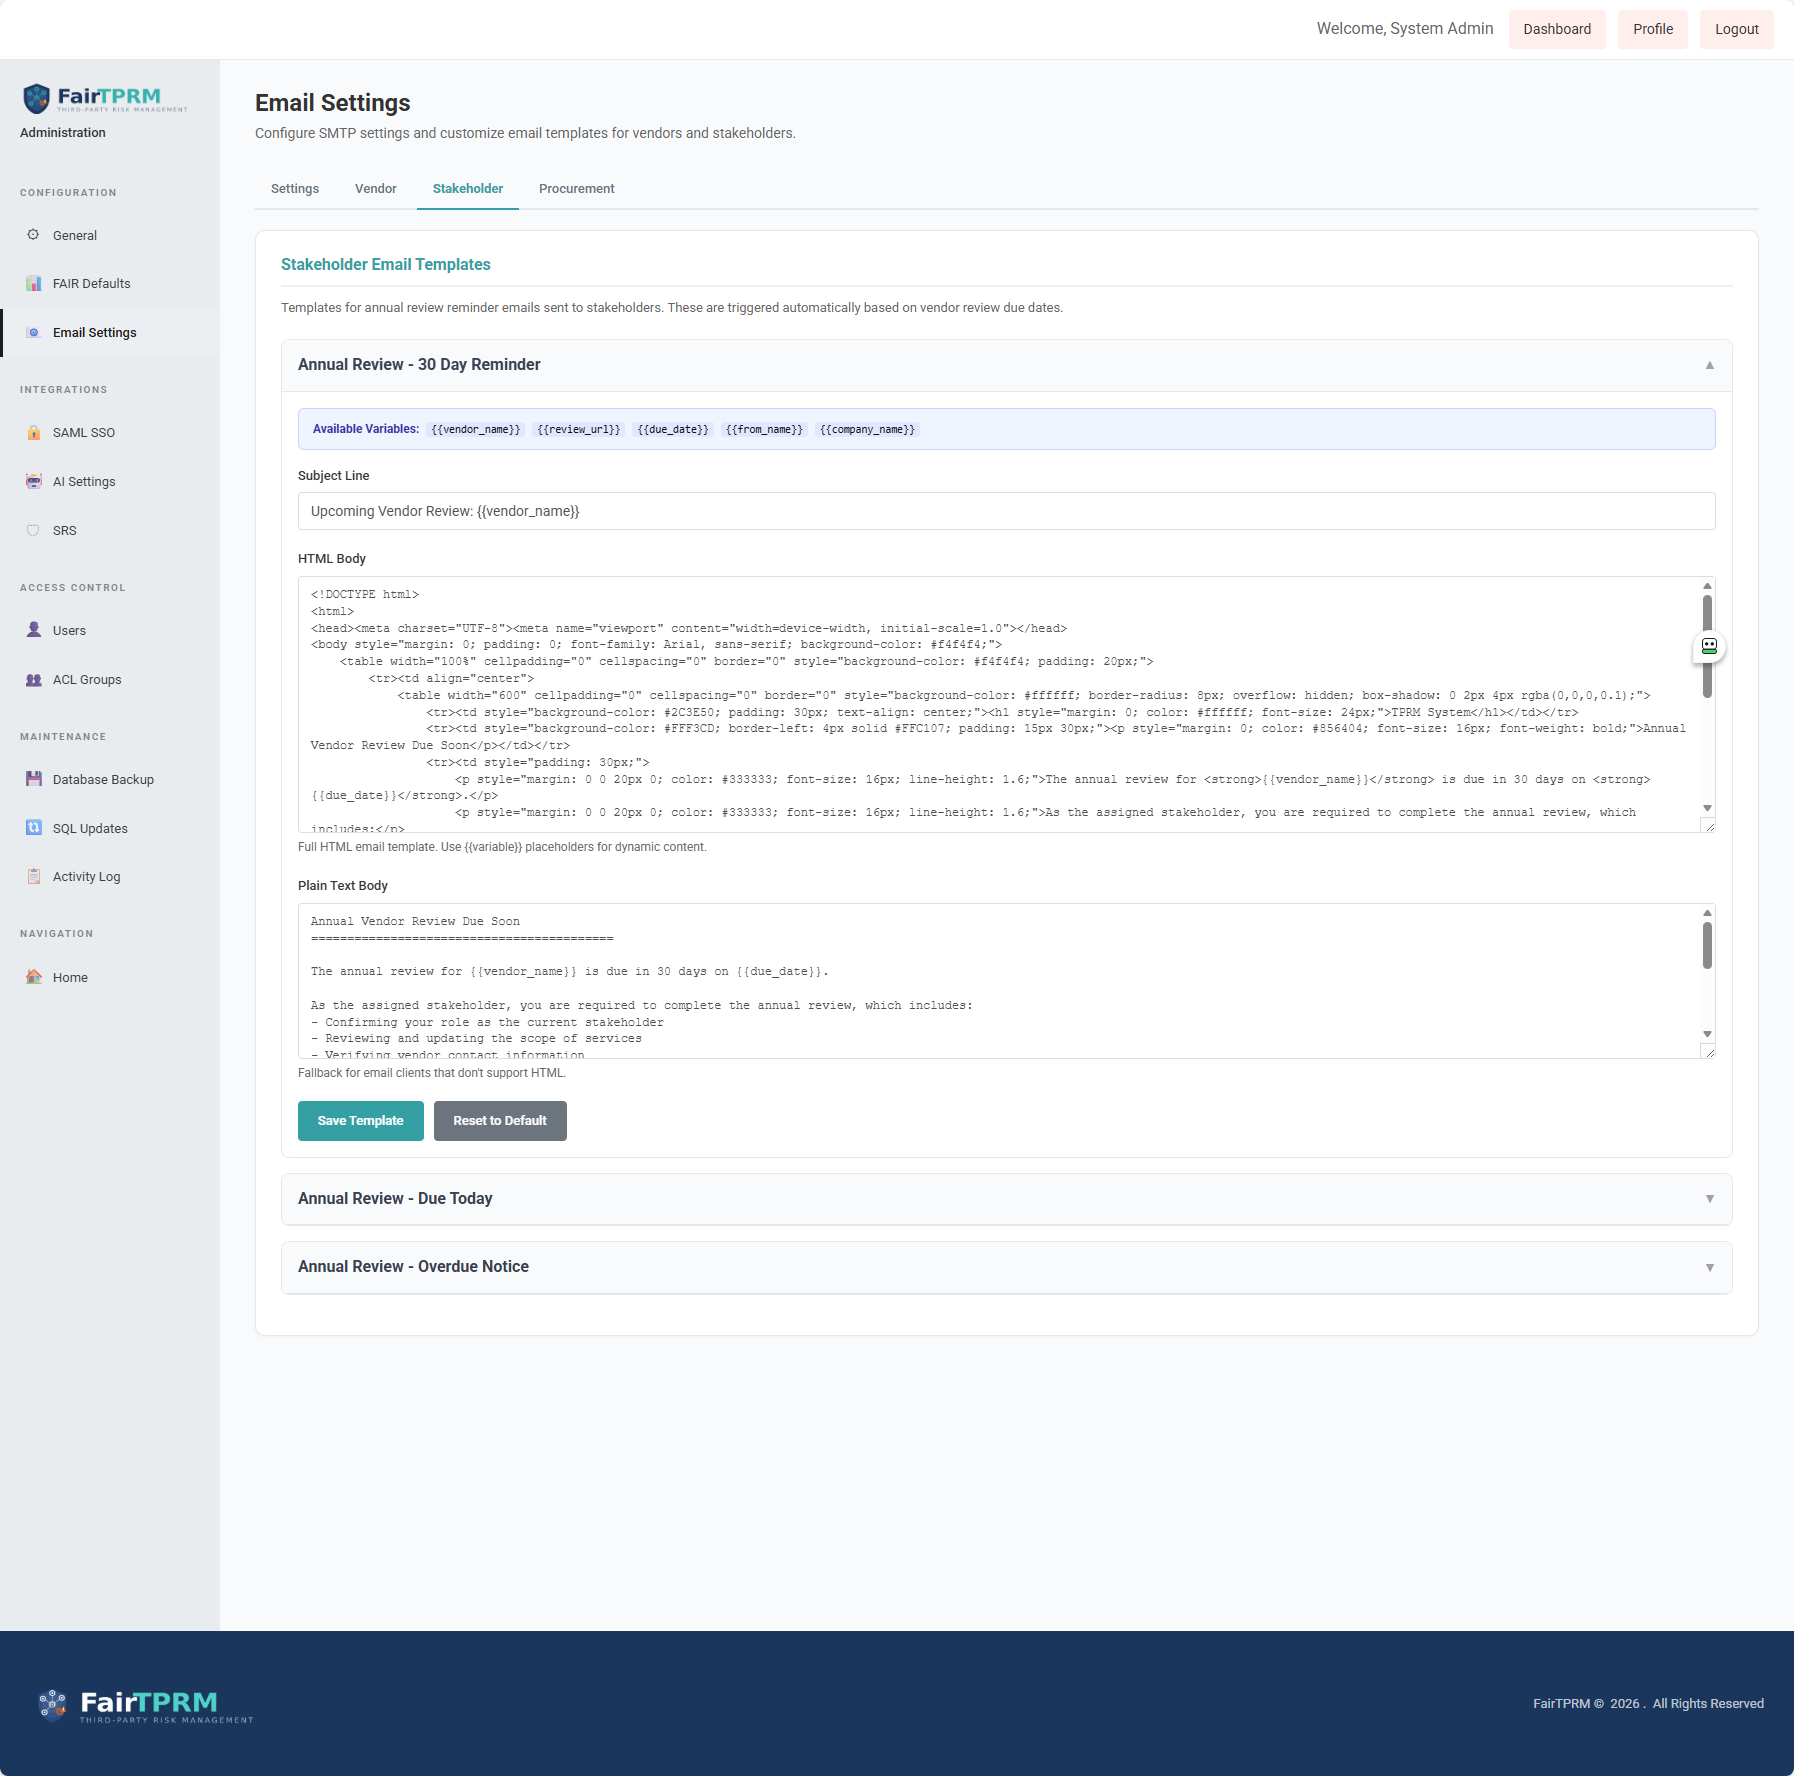Image resolution: width=1794 pixels, height=1776 pixels.
Task: Click the SQL Updates refresh icon
Action: (x=33, y=828)
